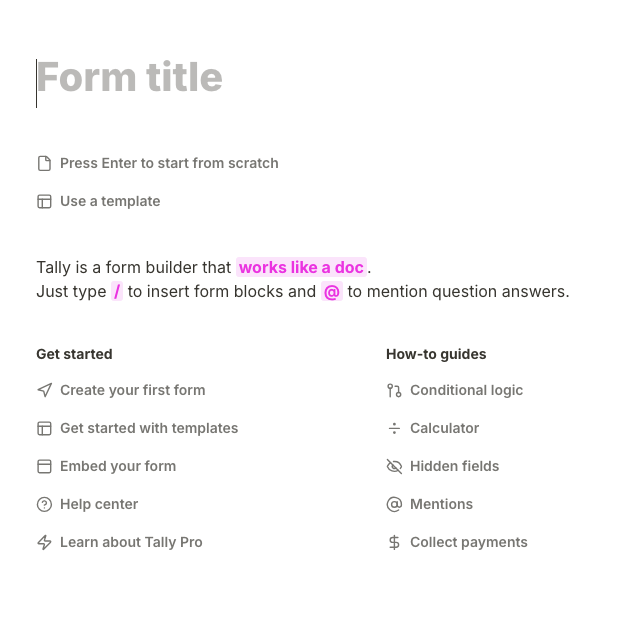Click the lightning bolt Tally Pro icon
The height and width of the screenshot is (641, 641).
pos(44,542)
